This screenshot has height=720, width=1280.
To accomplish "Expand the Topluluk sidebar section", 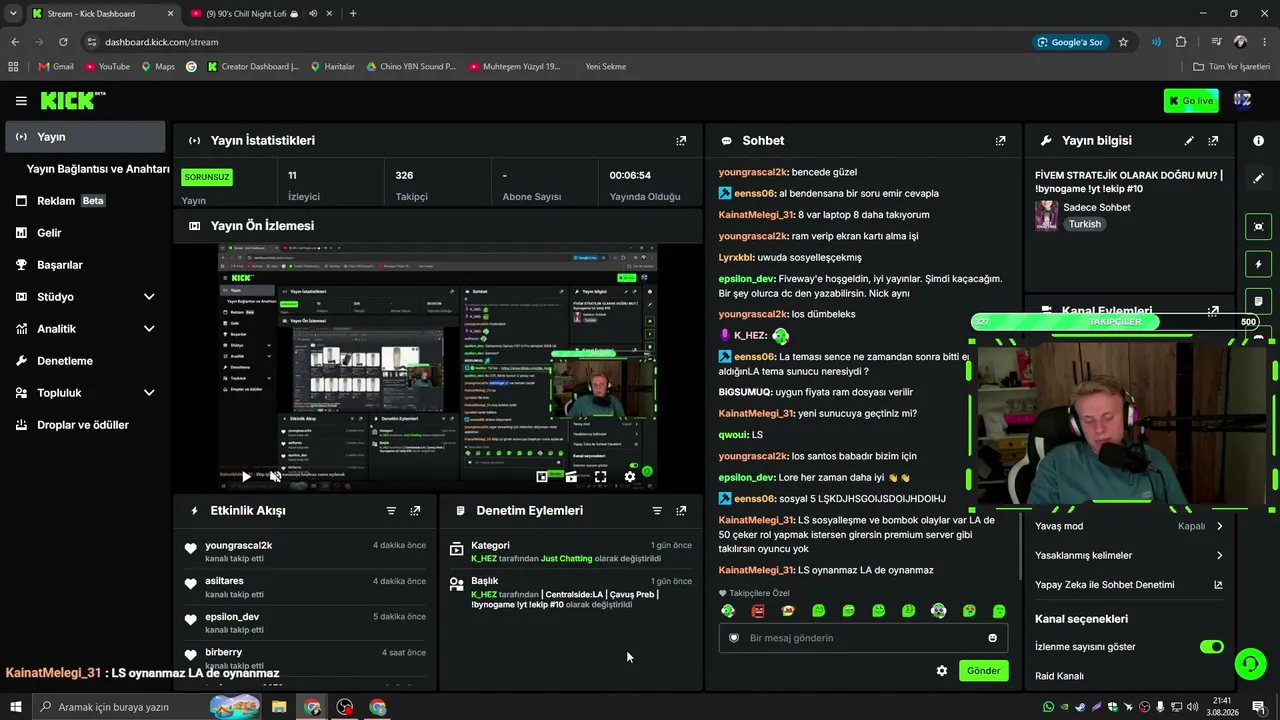I will pos(84,393).
